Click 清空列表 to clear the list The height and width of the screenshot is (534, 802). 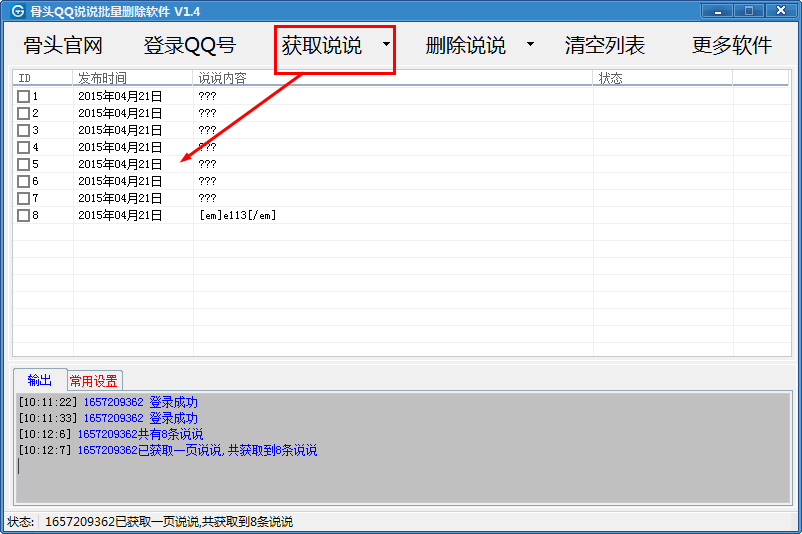pyautogui.click(x=605, y=46)
